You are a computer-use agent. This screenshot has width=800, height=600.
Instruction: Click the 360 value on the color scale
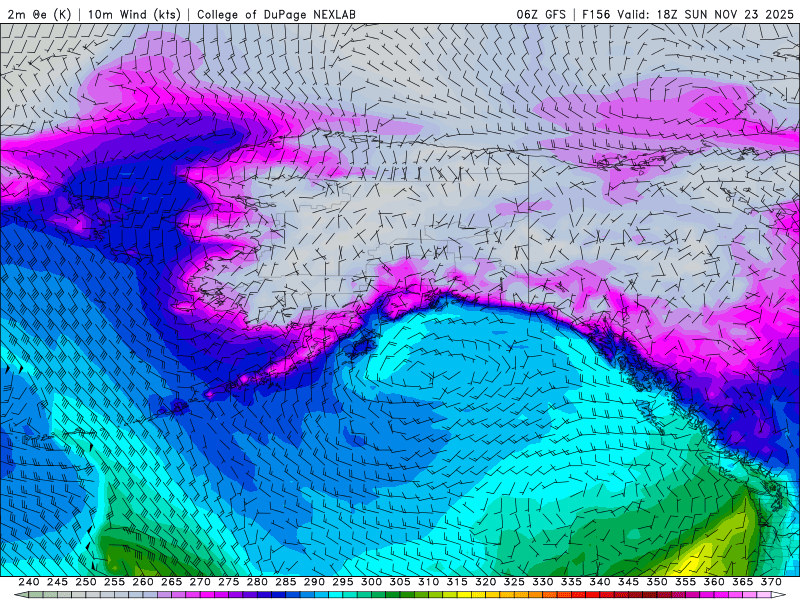coord(714,582)
